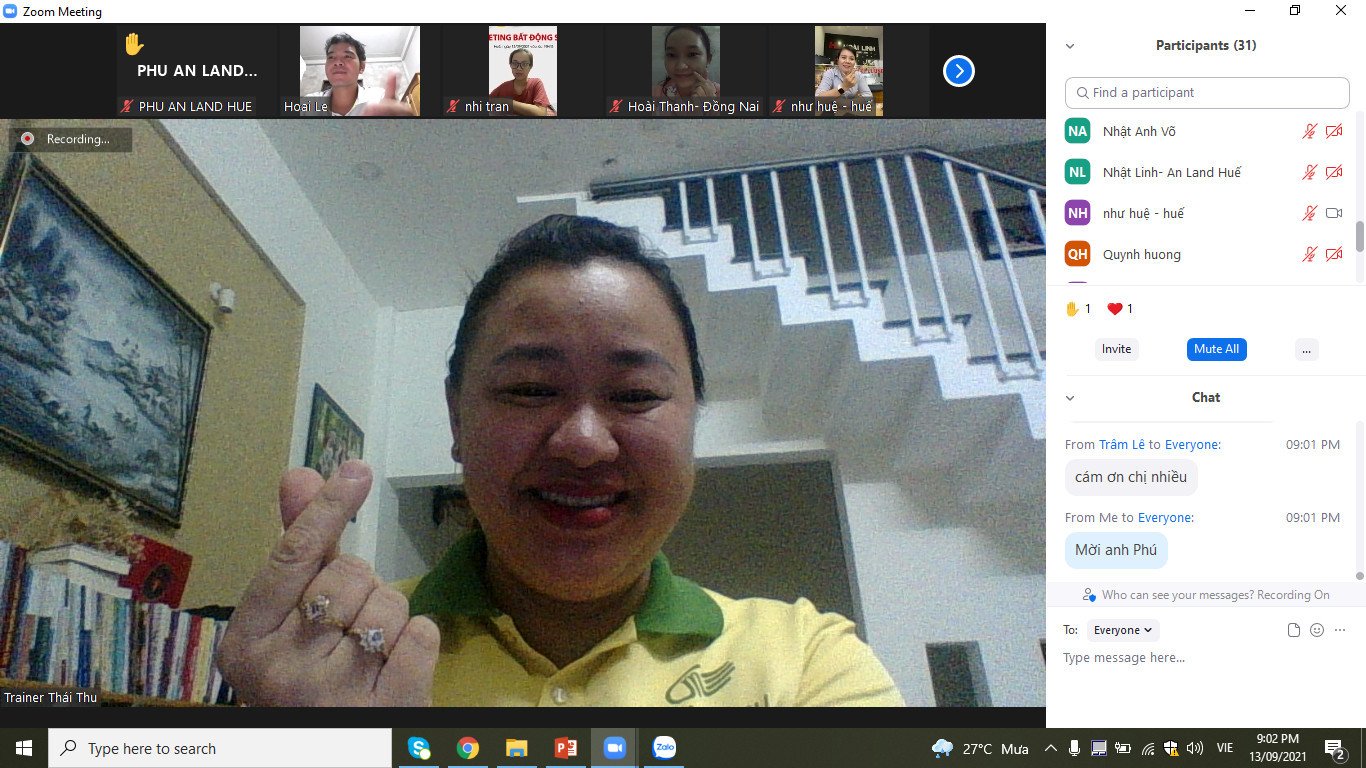Toggle microphone for Nhật Anh Võ
This screenshot has width=1366, height=768.
click(x=1309, y=131)
